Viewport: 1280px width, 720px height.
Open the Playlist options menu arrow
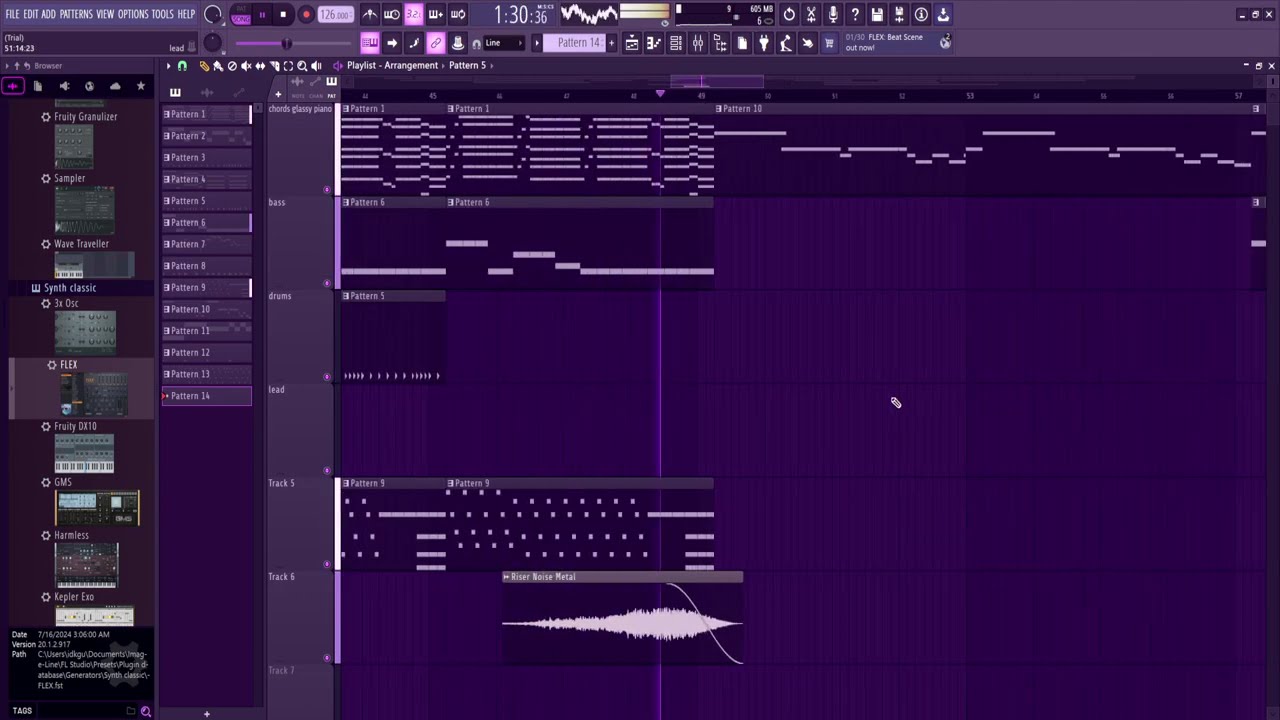pyautogui.click(x=168, y=66)
